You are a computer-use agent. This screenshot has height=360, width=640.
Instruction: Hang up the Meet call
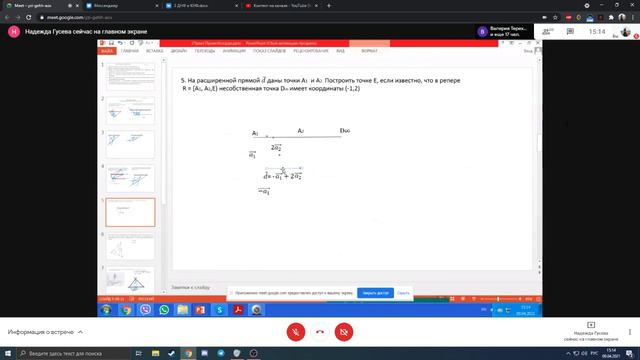coord(320,332)
